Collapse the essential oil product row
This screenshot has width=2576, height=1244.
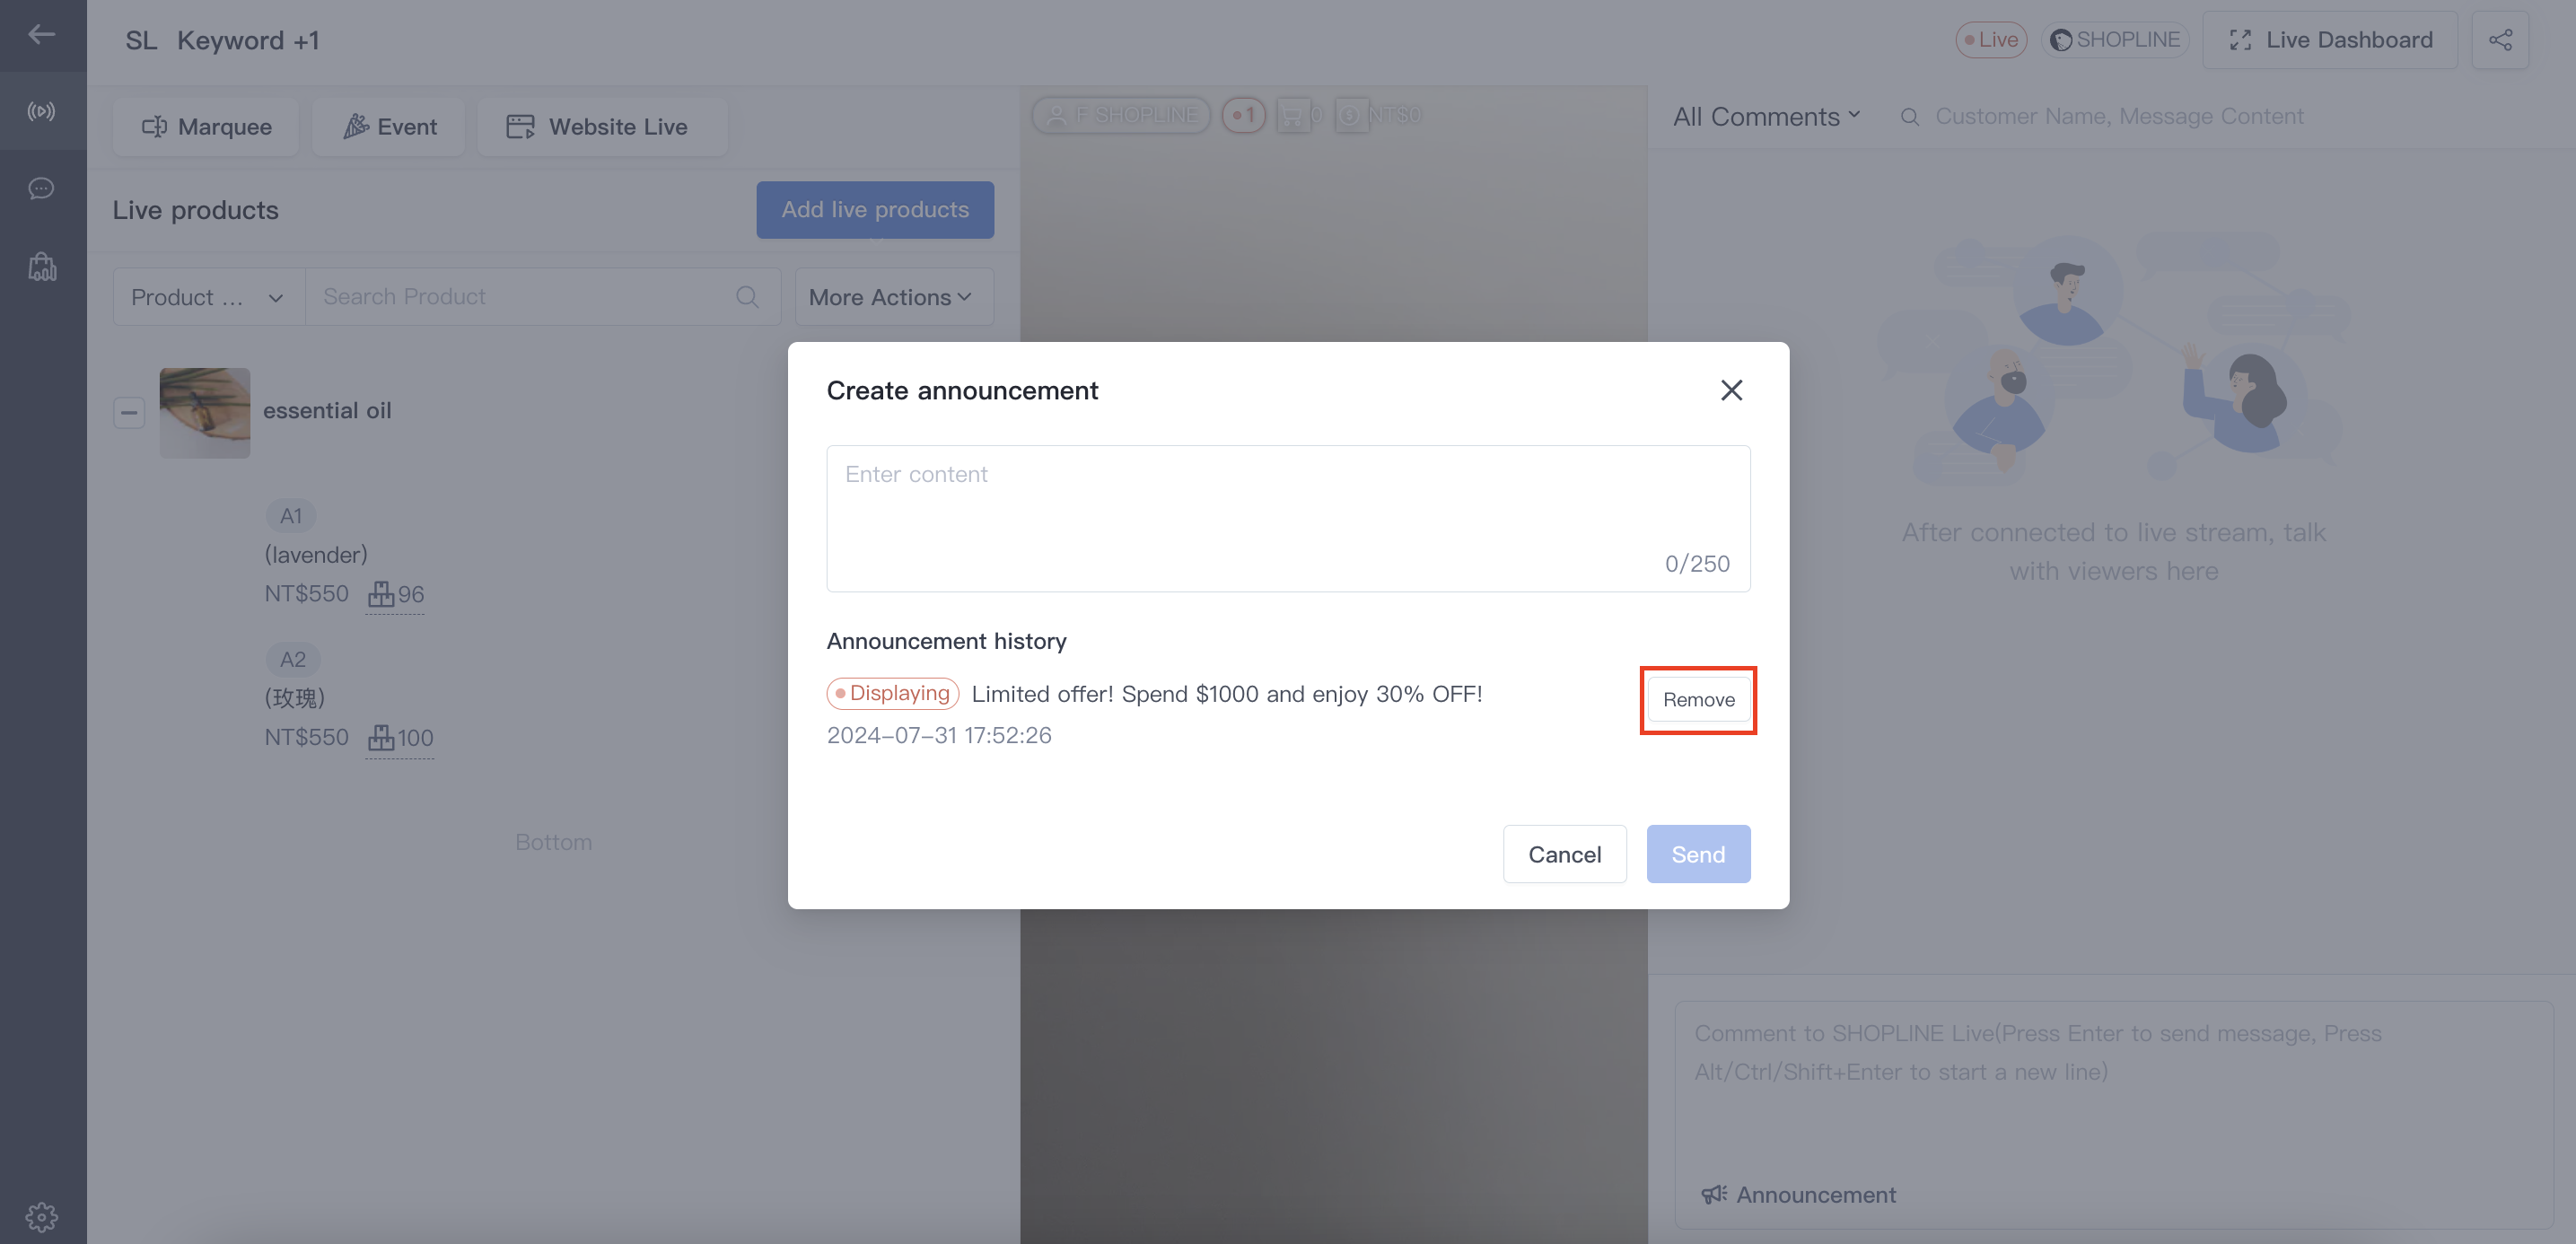pyautogui.click(x=129, y=412)
